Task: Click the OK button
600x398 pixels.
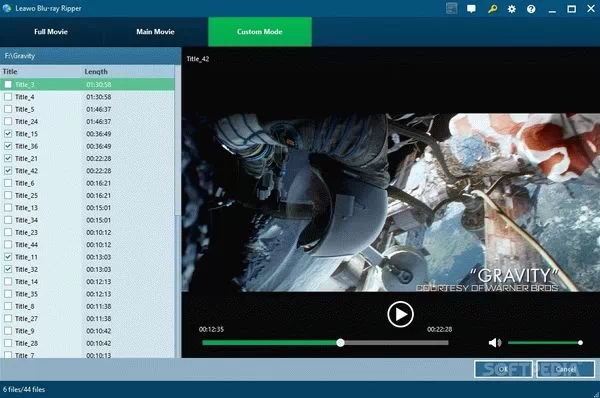Action: 503,369
